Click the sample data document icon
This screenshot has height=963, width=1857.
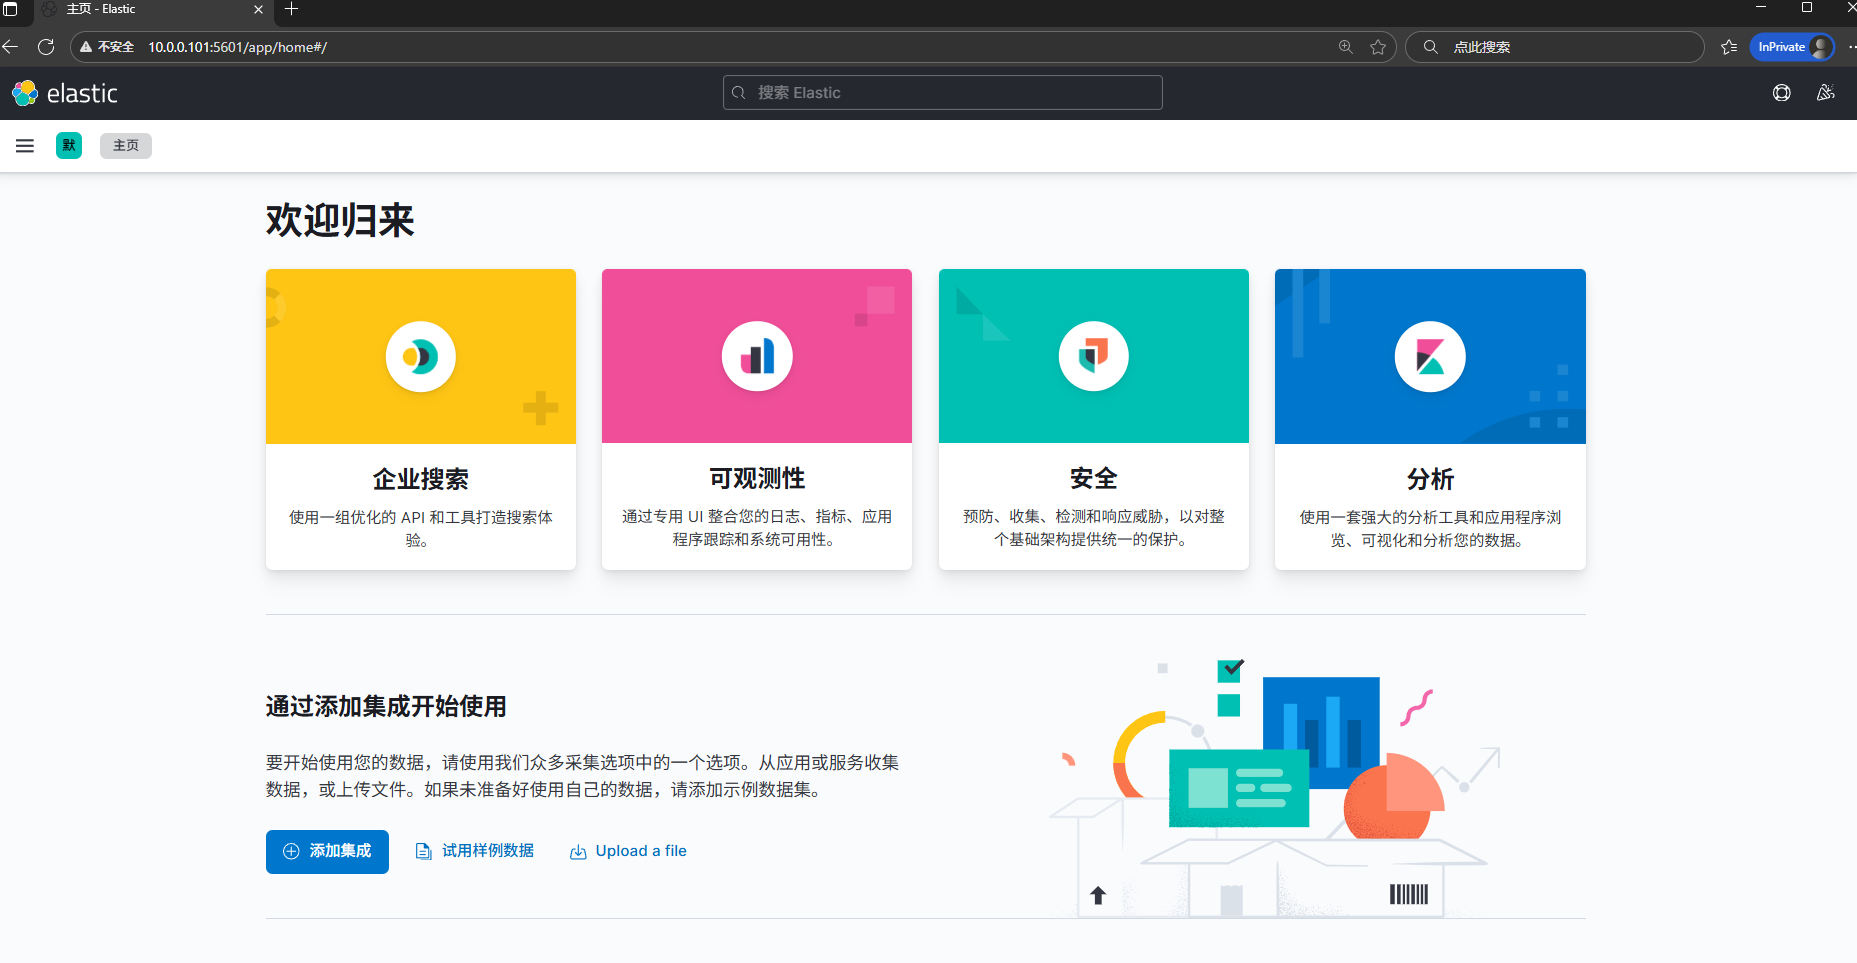tap(423, 852)
